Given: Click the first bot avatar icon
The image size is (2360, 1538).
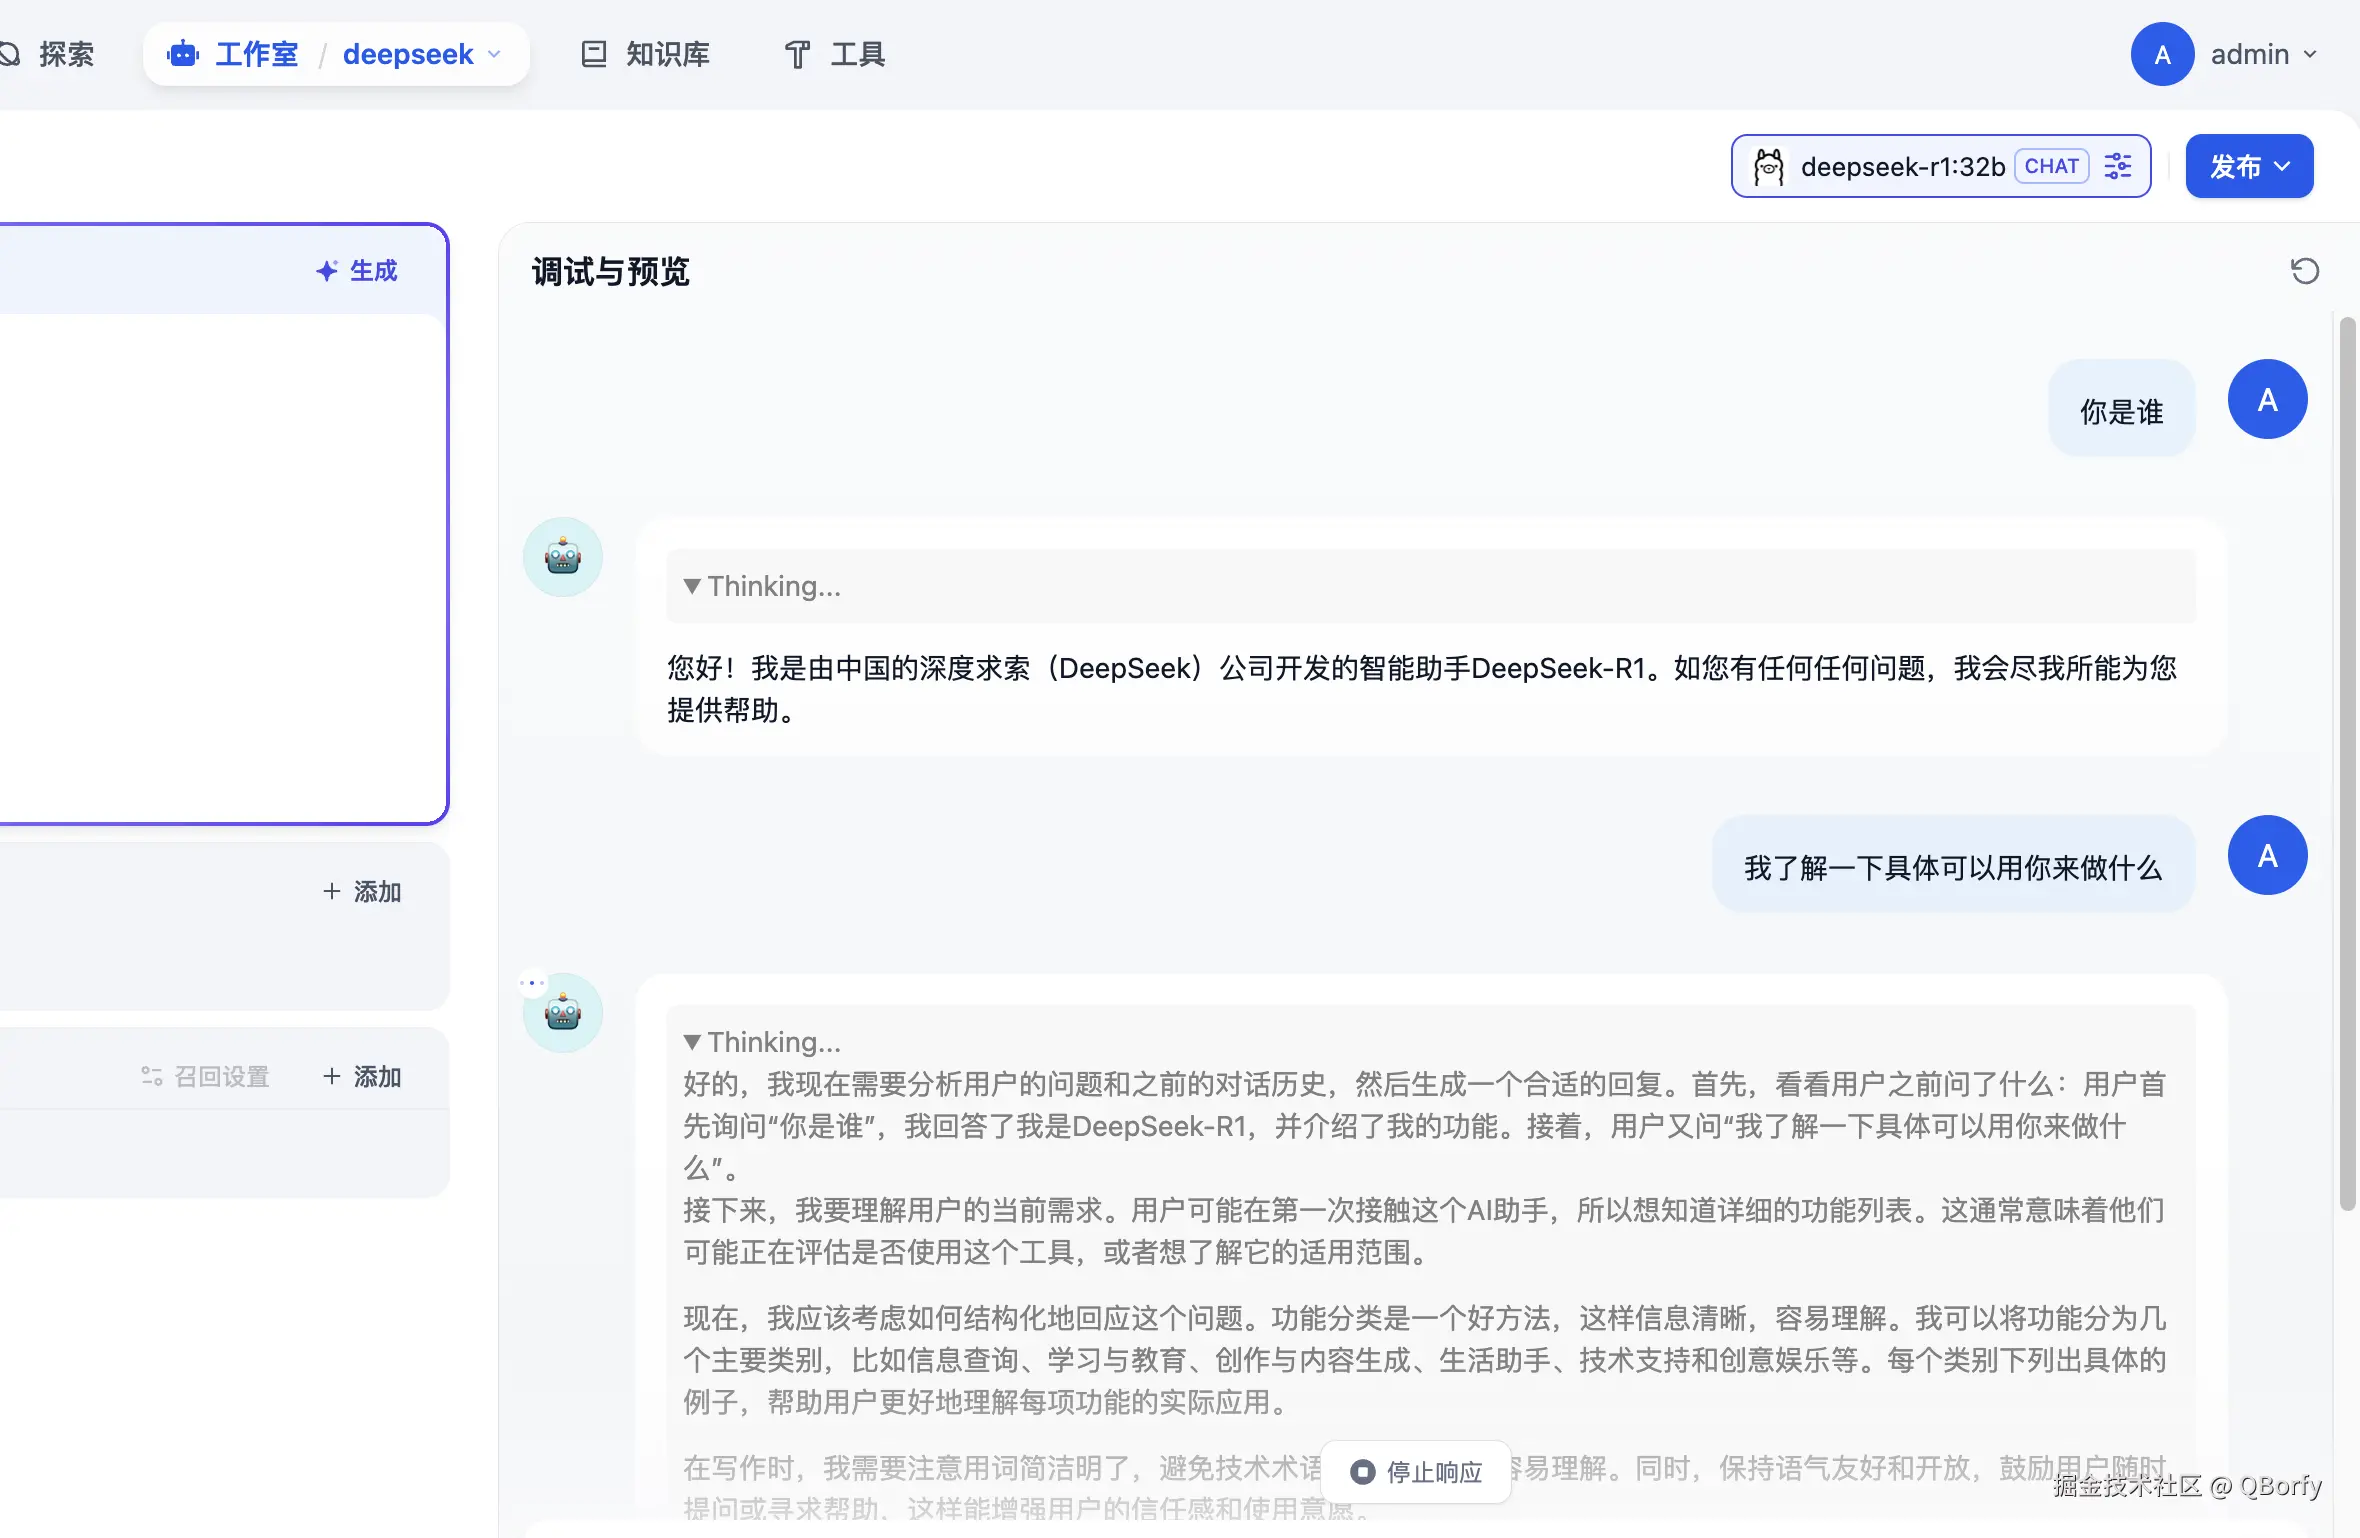Looking at the screenshot, I should click(563, 557).
